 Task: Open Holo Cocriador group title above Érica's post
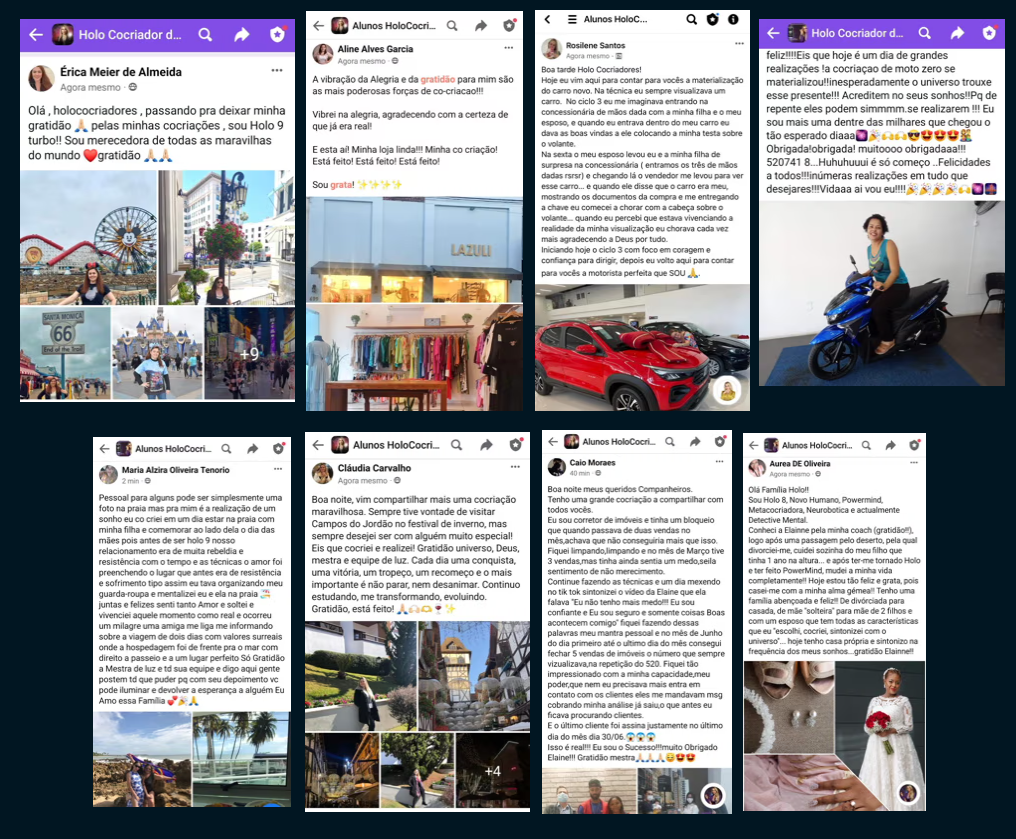[x=130, y=35]
